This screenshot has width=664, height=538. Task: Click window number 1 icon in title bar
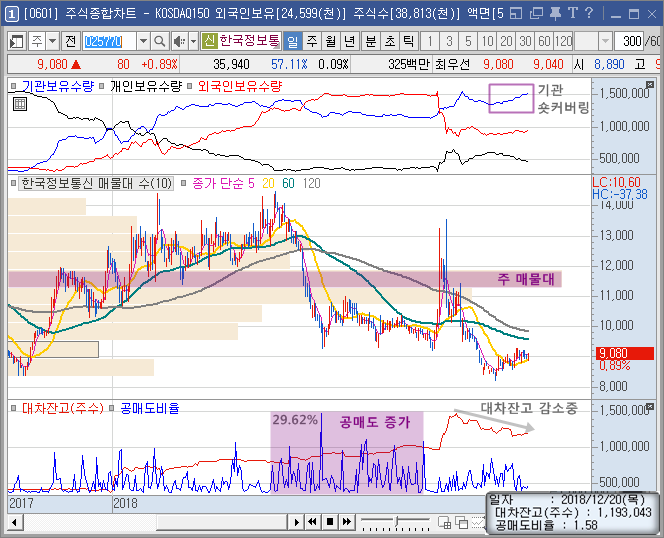coord(11,14)
